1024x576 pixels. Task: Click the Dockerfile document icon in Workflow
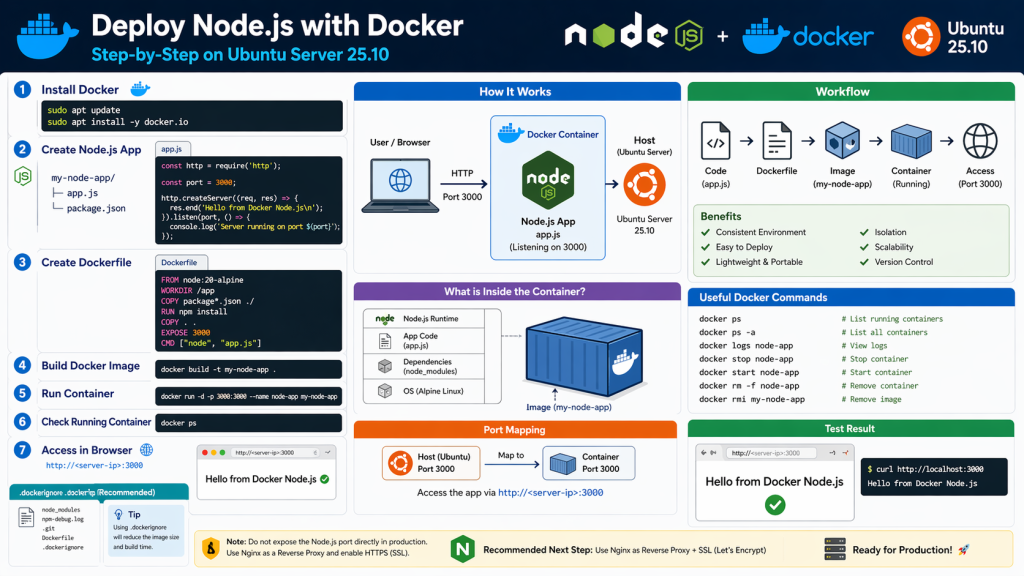click(x=777, y=143)
